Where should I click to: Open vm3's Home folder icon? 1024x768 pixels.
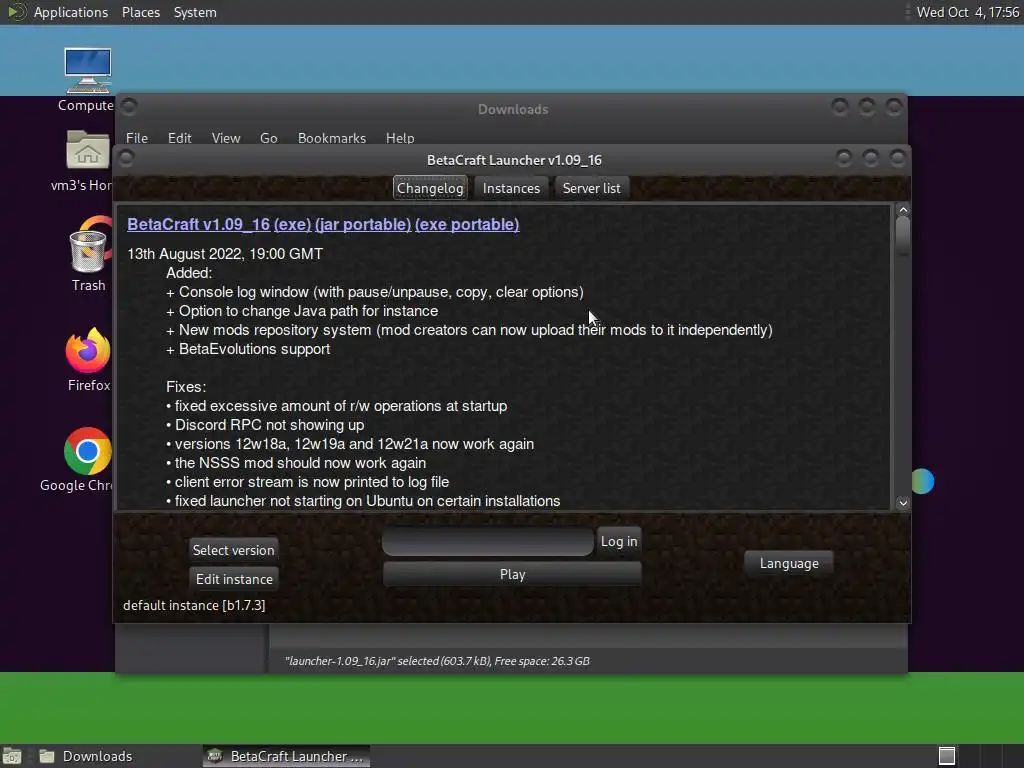point(88,150)
